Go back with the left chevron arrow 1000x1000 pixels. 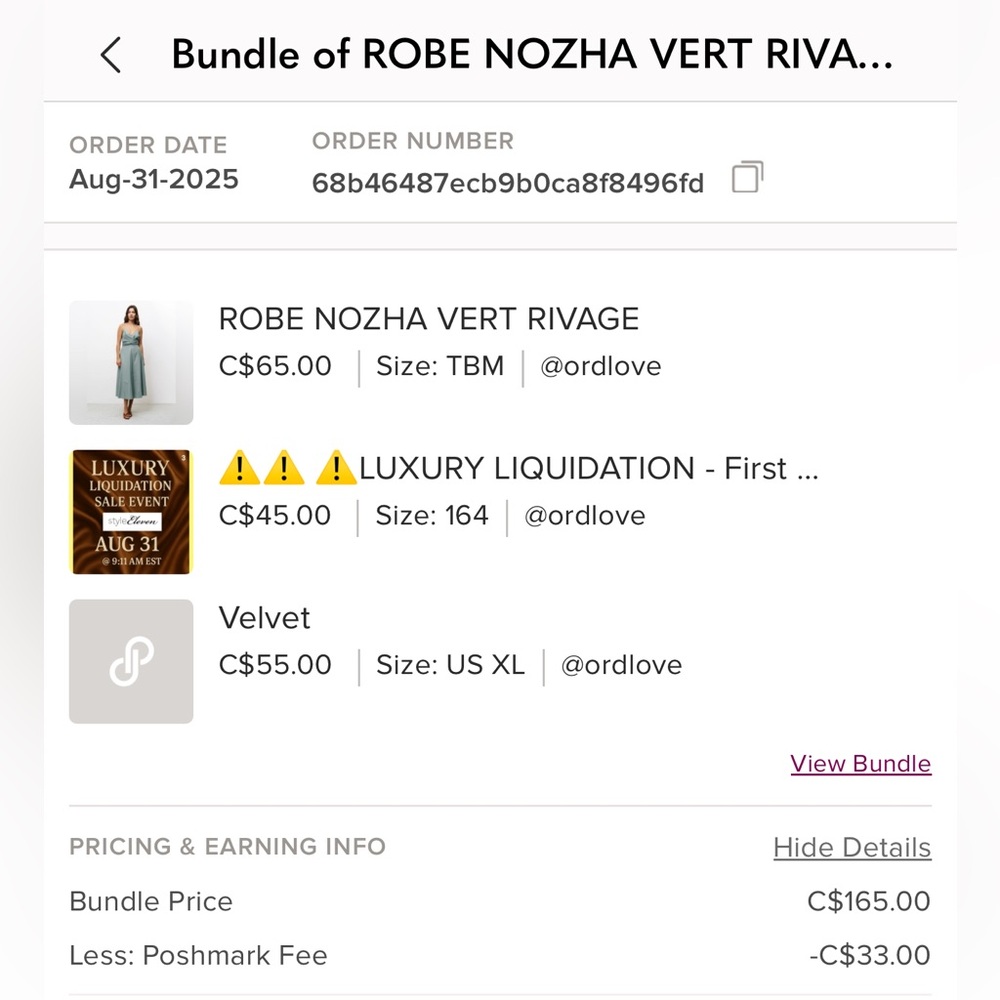[111, 55]
